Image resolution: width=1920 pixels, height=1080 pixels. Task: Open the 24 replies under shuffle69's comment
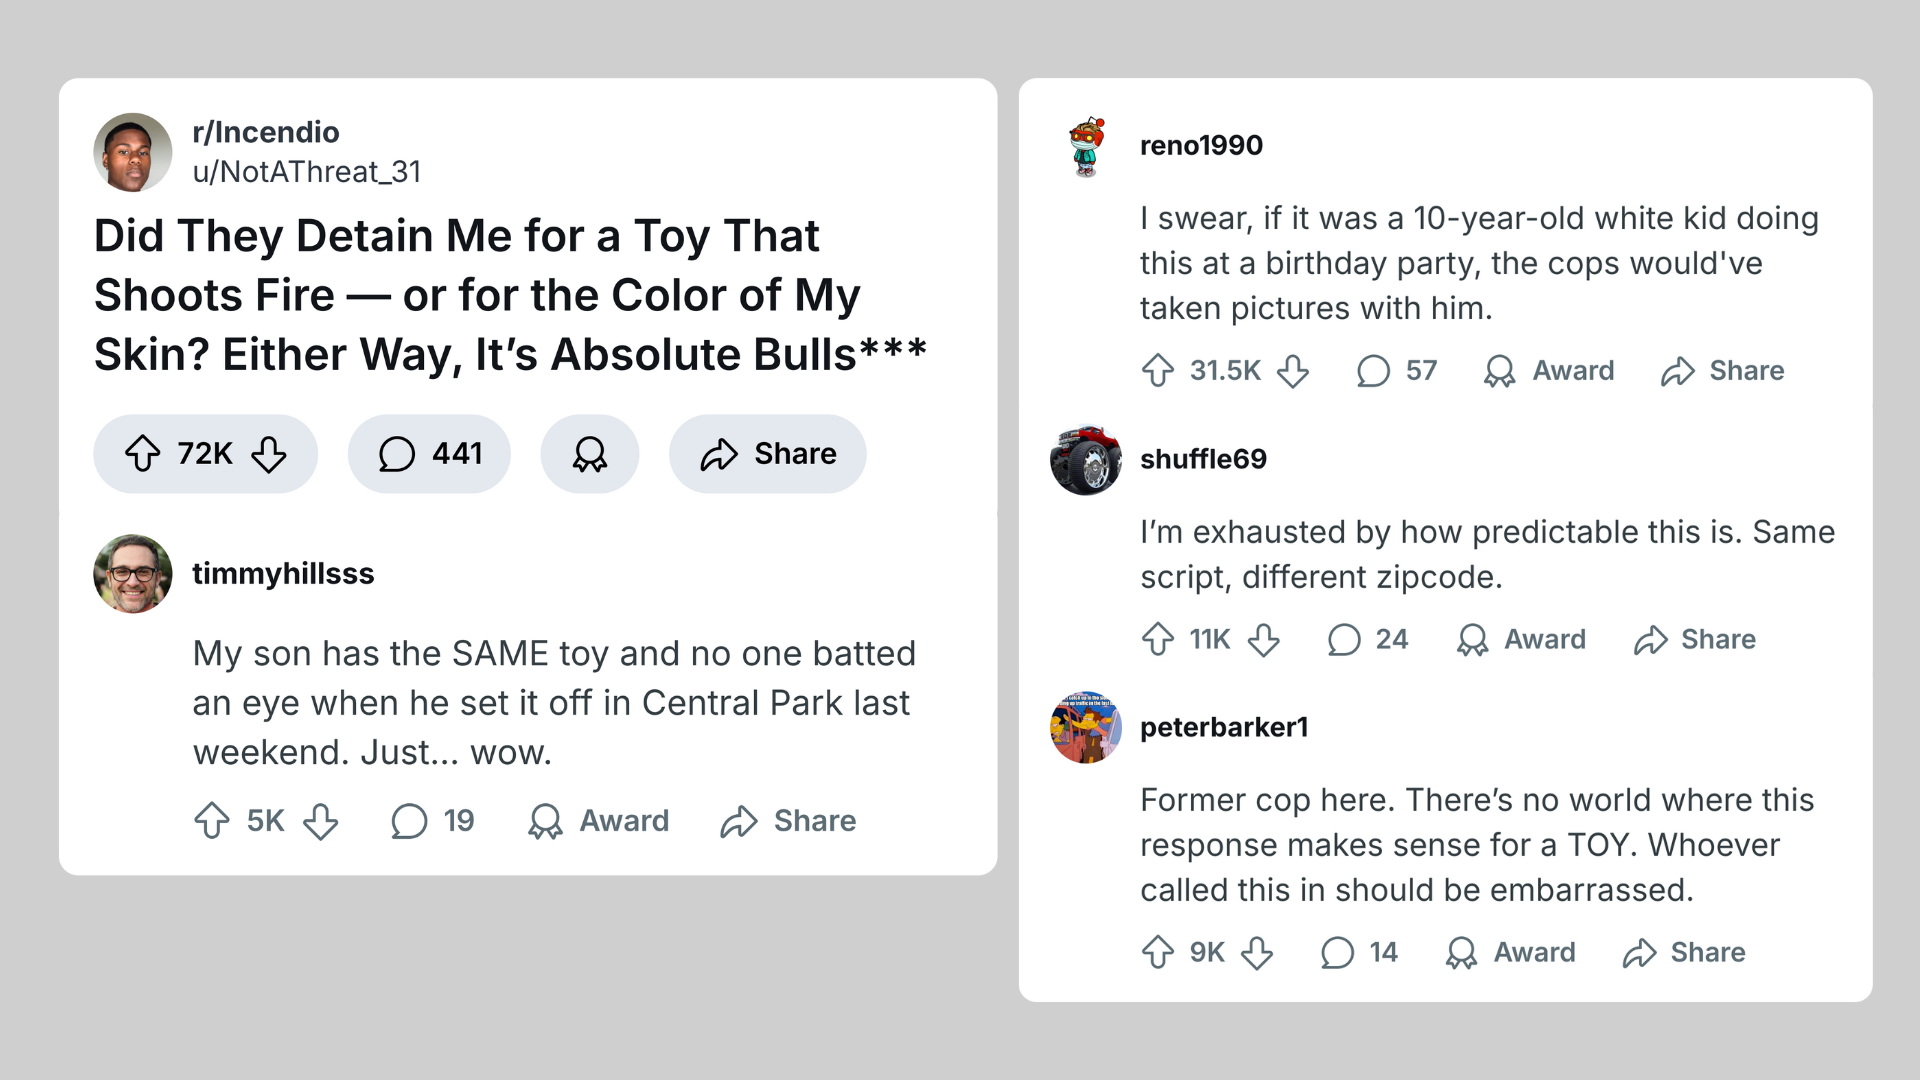[1368, 640]
